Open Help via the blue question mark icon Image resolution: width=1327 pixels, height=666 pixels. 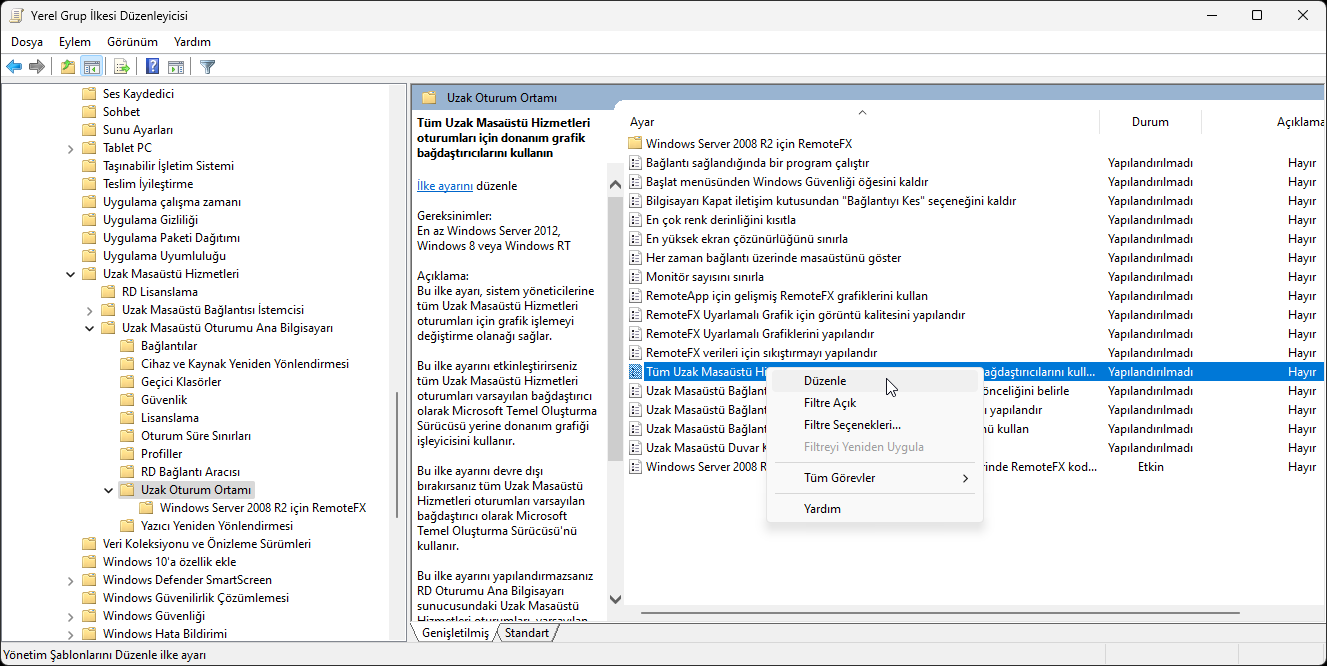(x=152, y=67)
